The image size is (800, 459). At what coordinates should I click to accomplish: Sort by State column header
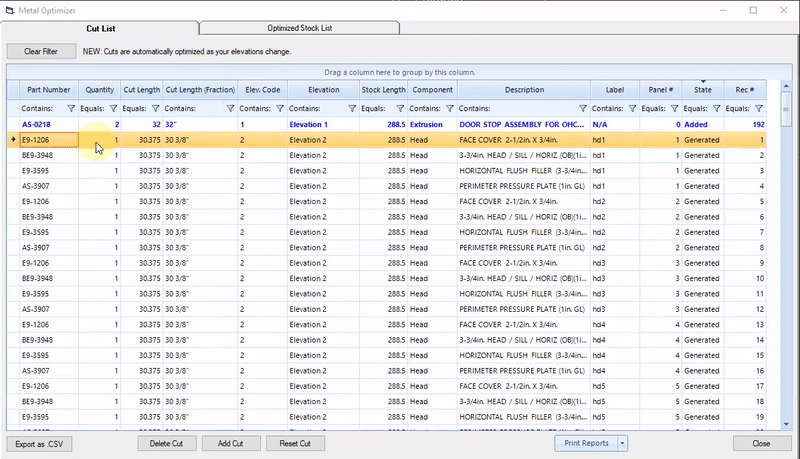[x=703, y=90]
